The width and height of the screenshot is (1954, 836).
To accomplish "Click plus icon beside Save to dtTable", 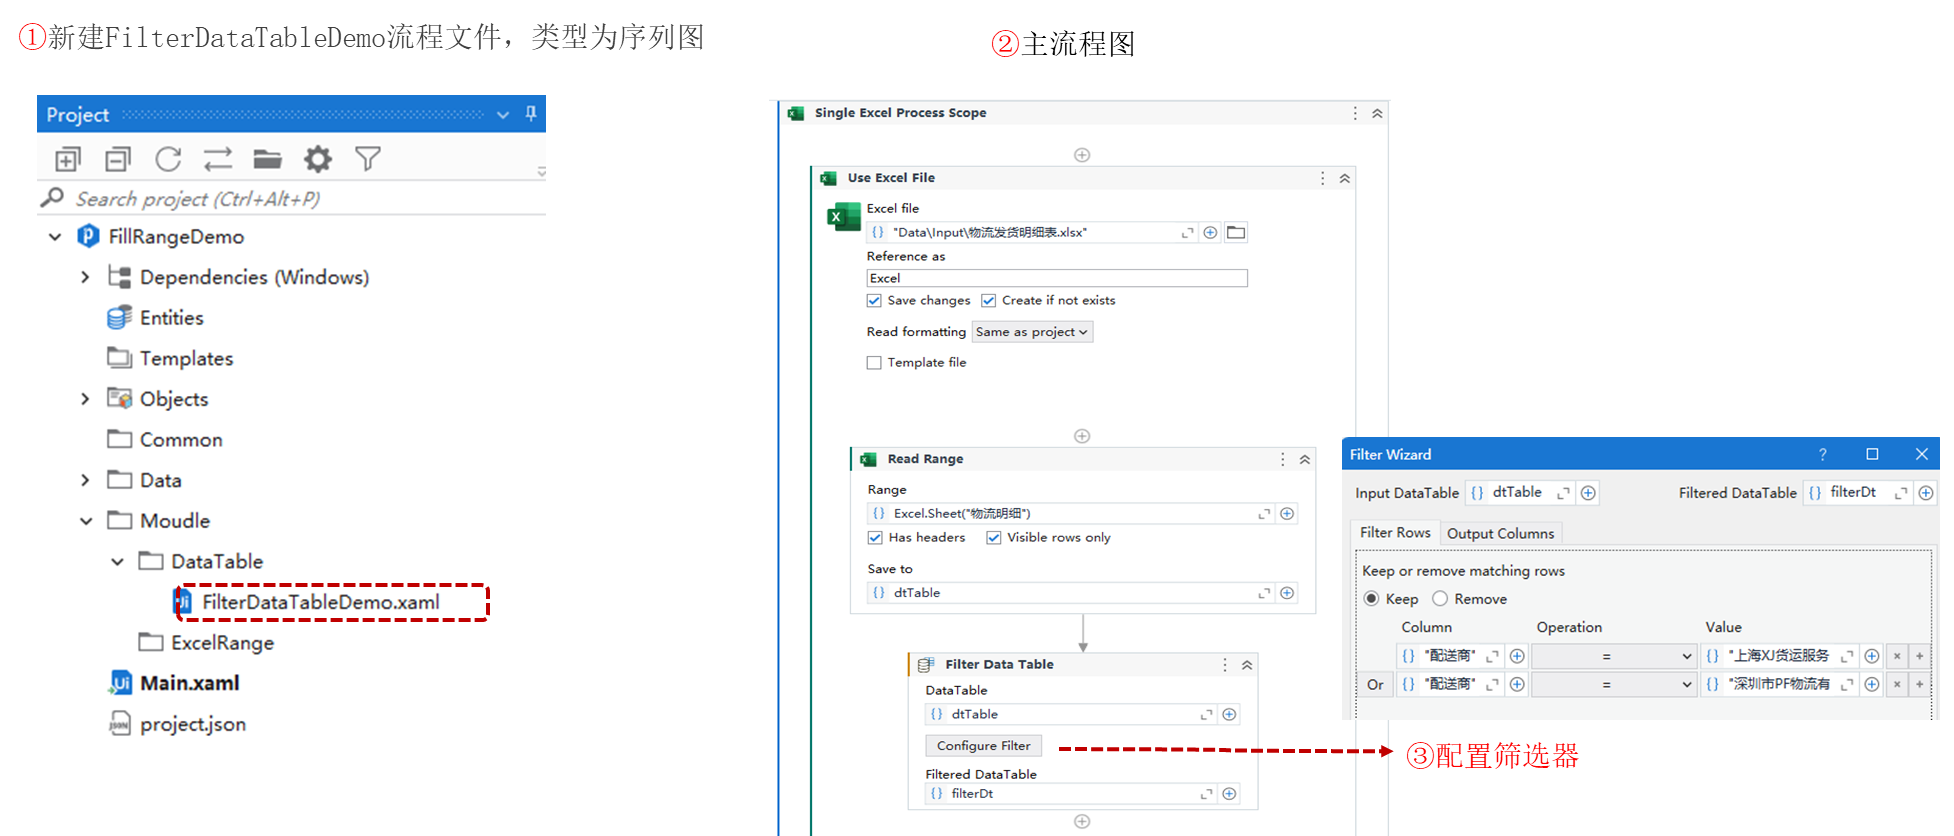I will pyautogui.click(x=1287, y=593).
